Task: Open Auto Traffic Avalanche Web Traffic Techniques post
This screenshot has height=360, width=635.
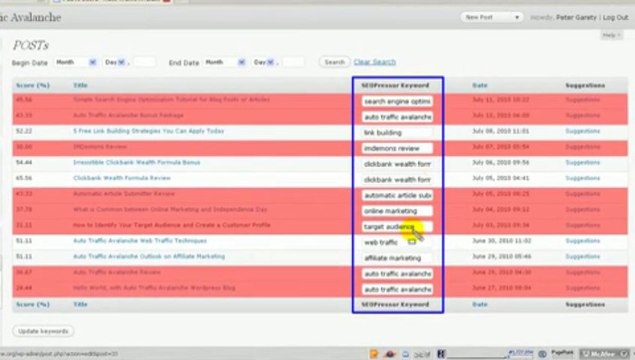Action: pyautogui.click(x=140, y=241)
